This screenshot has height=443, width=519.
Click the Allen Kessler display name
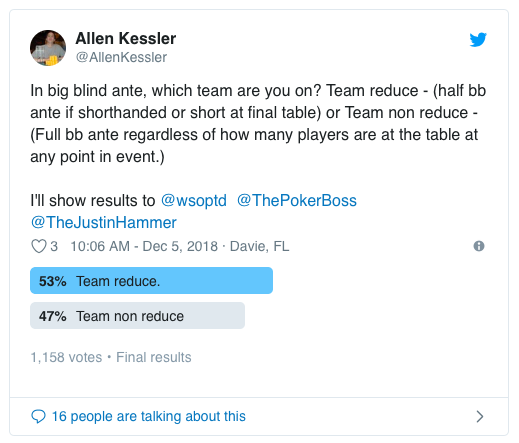coord(126,38)
